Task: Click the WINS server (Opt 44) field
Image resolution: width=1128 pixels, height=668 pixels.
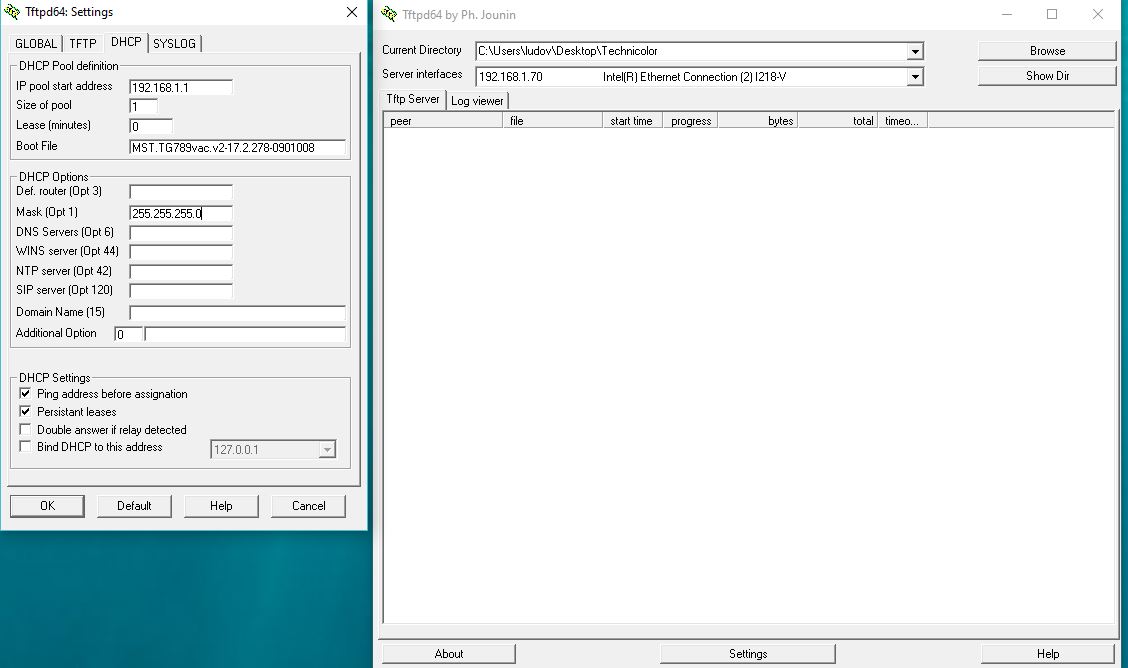Action: [181, 252]
